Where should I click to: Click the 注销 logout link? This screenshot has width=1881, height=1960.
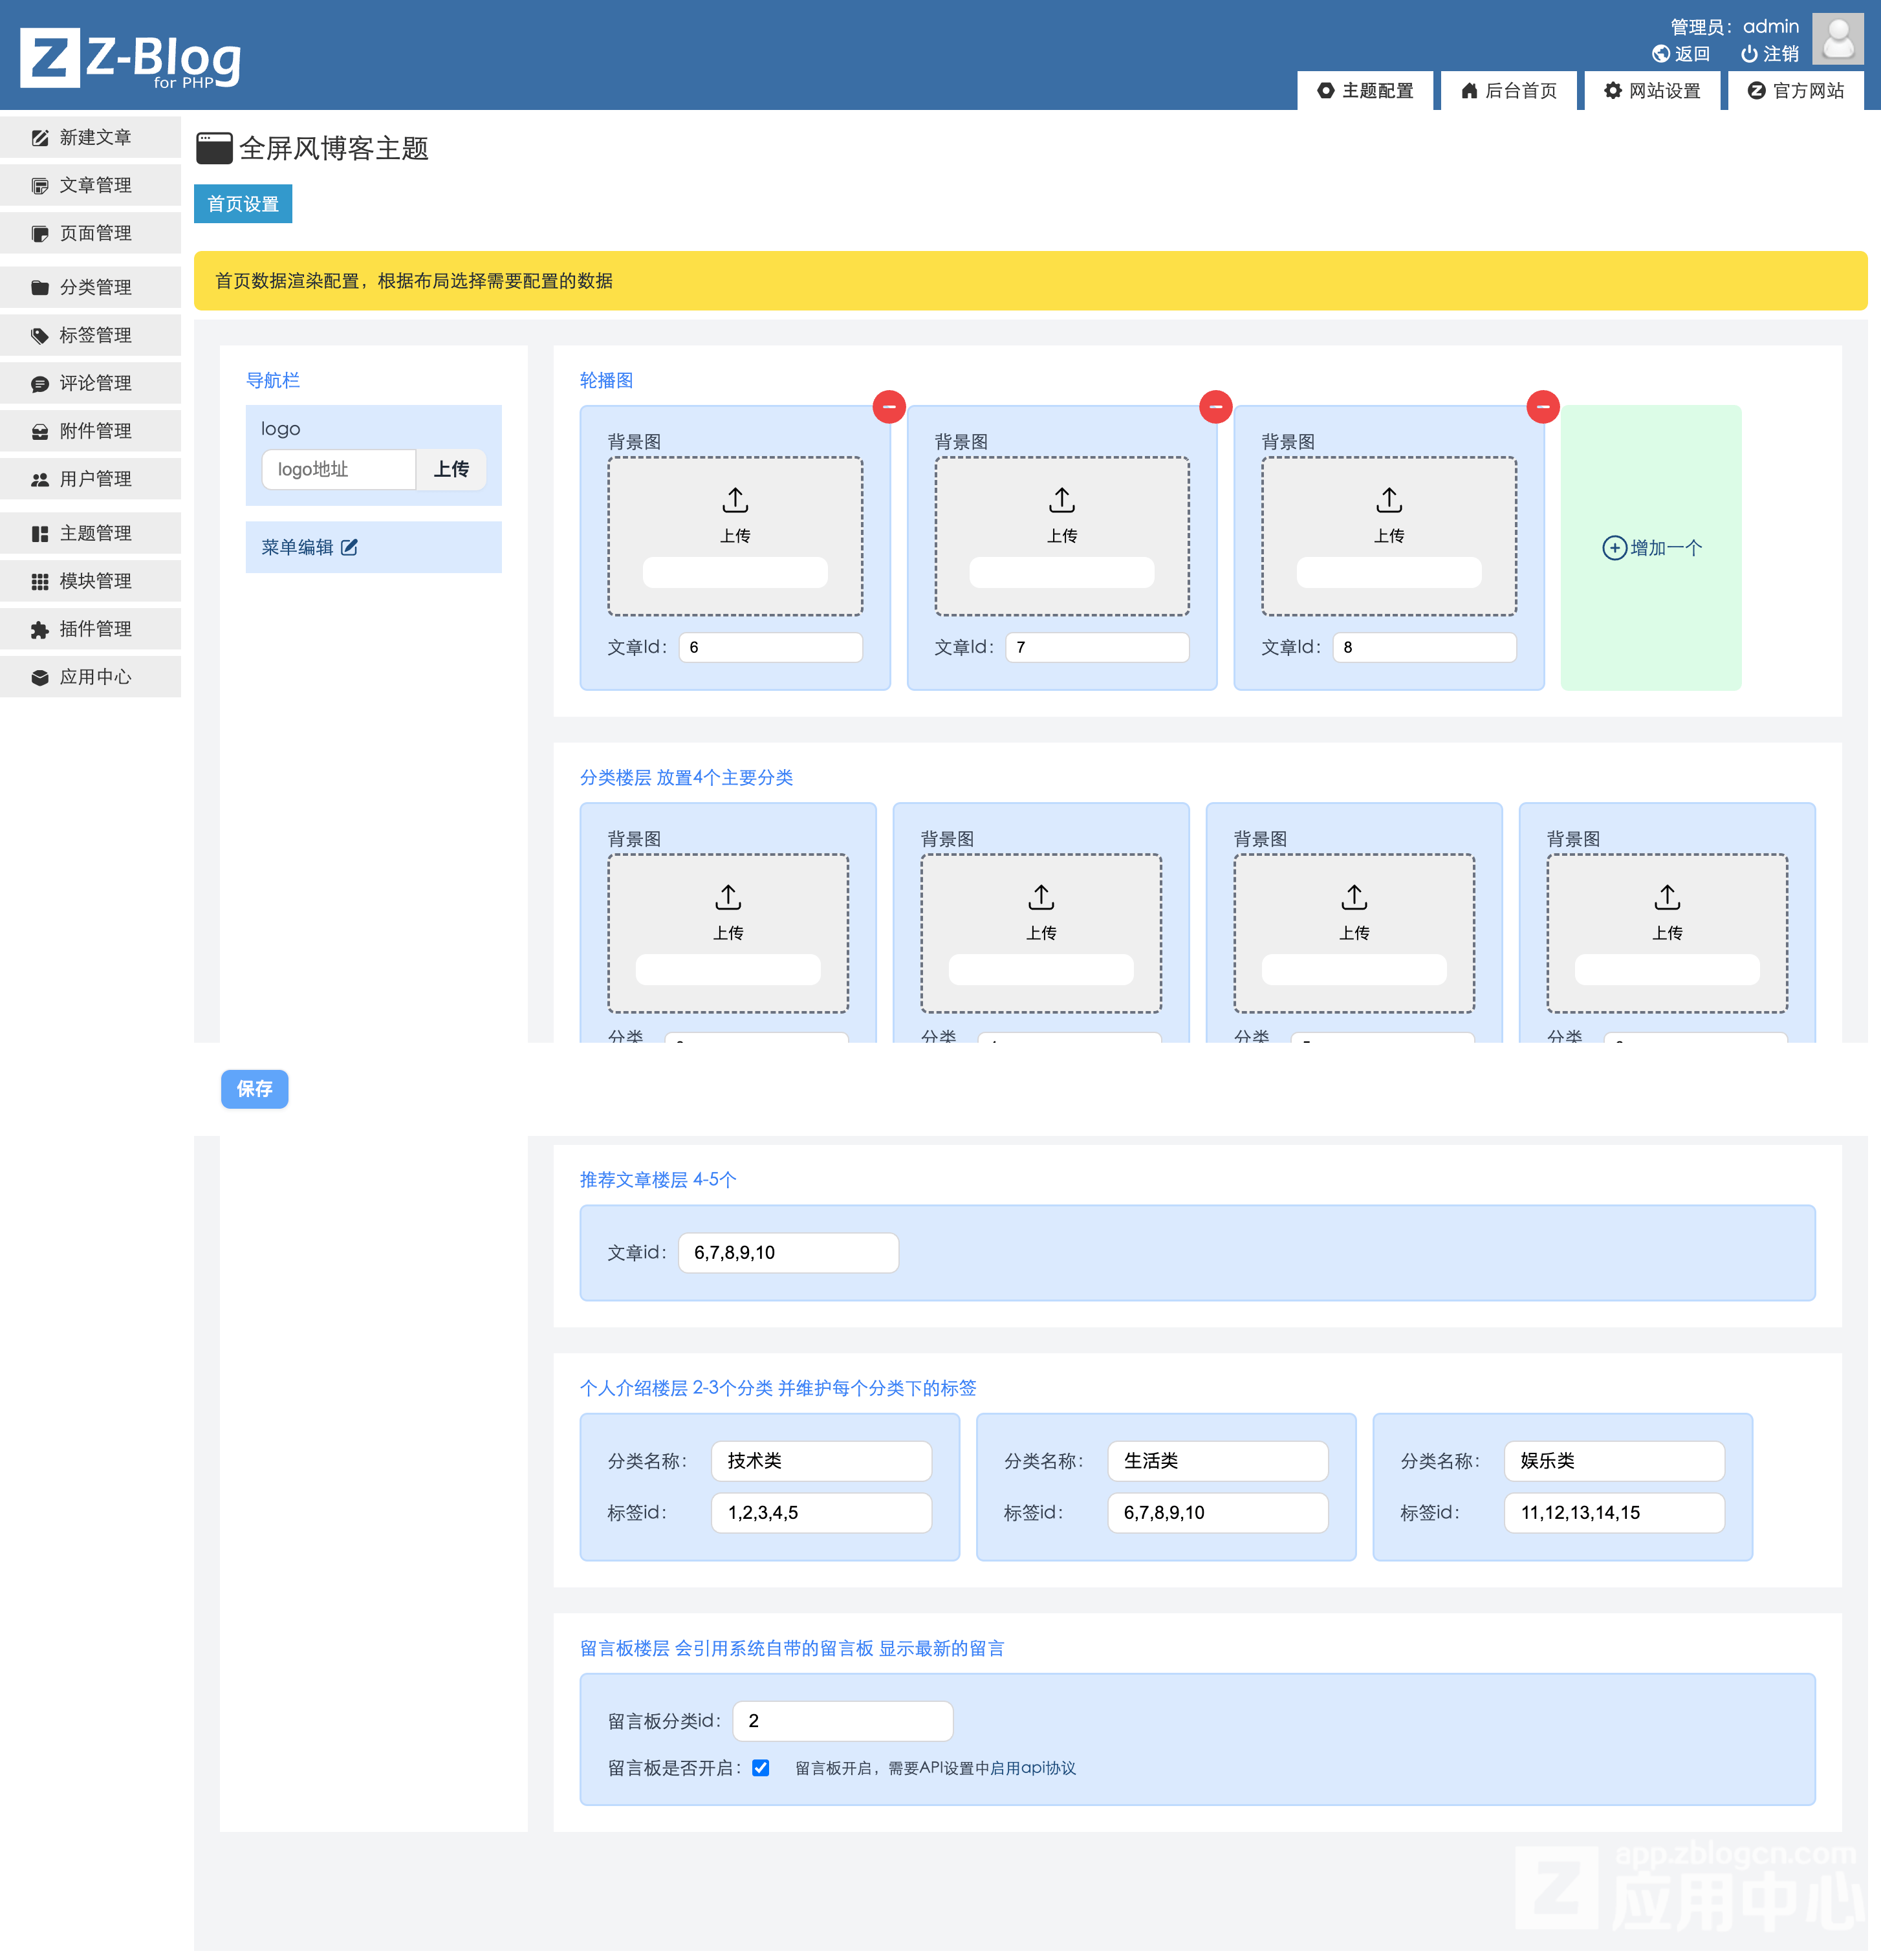tap(1770, 54)
